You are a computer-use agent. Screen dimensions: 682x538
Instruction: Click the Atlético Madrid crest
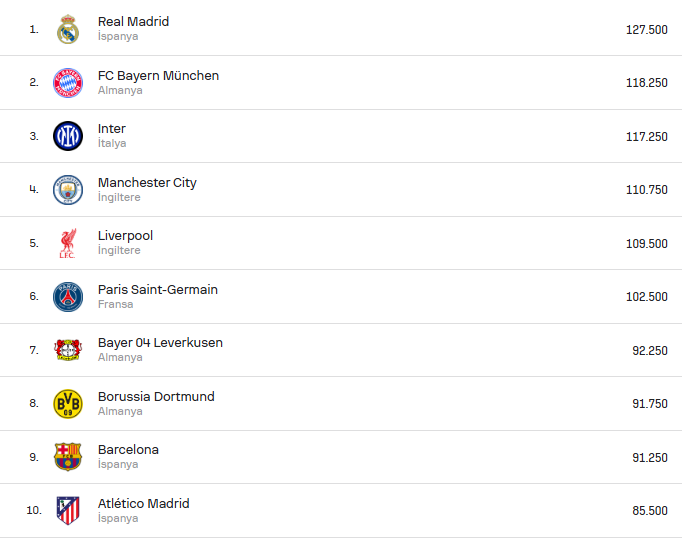coord(68,510)
